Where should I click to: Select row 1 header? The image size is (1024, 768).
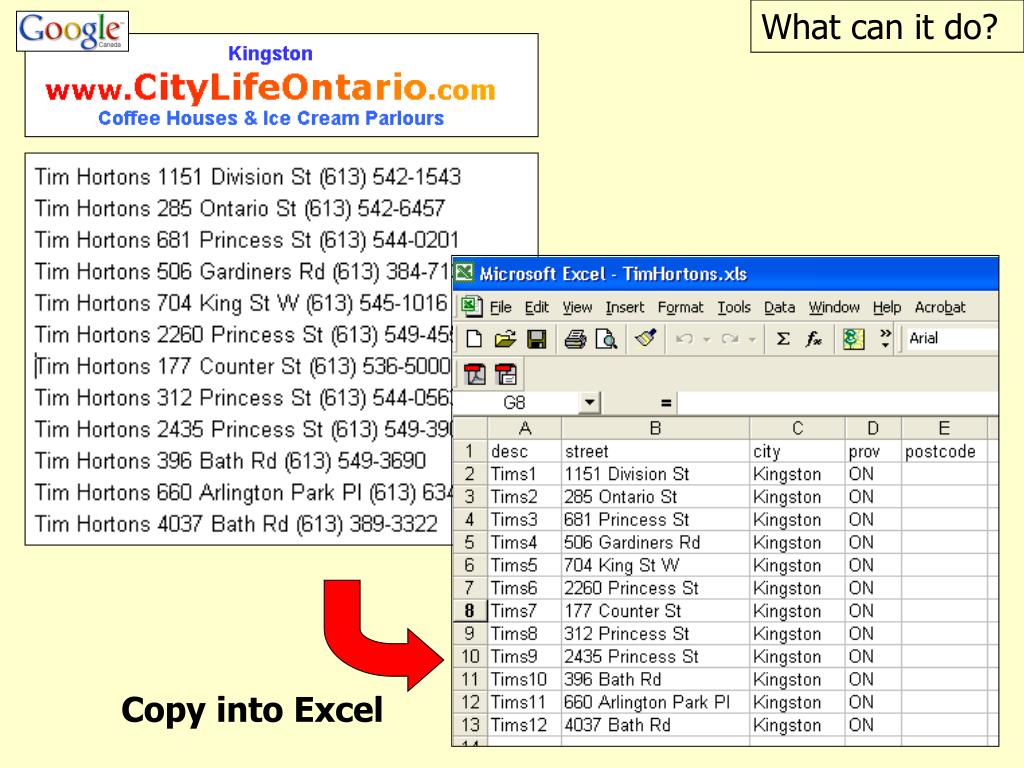tap(470, 451)
